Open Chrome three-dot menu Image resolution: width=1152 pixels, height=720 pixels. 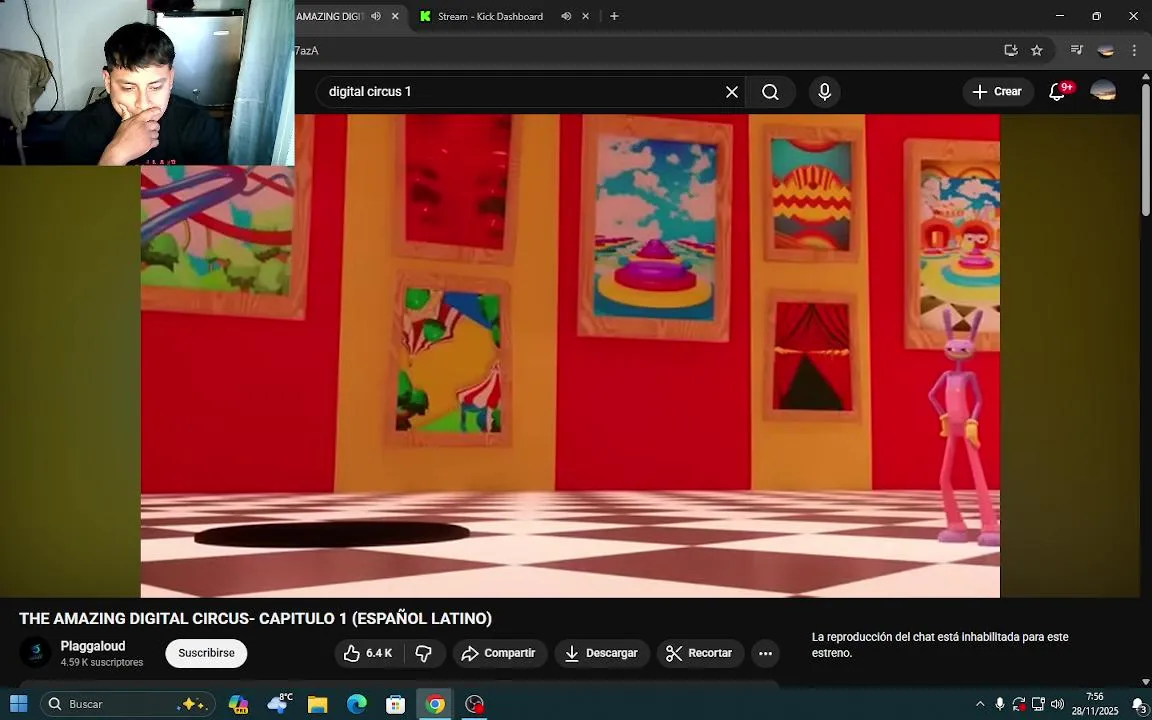pyautogui.click(x=1134, y=50)
